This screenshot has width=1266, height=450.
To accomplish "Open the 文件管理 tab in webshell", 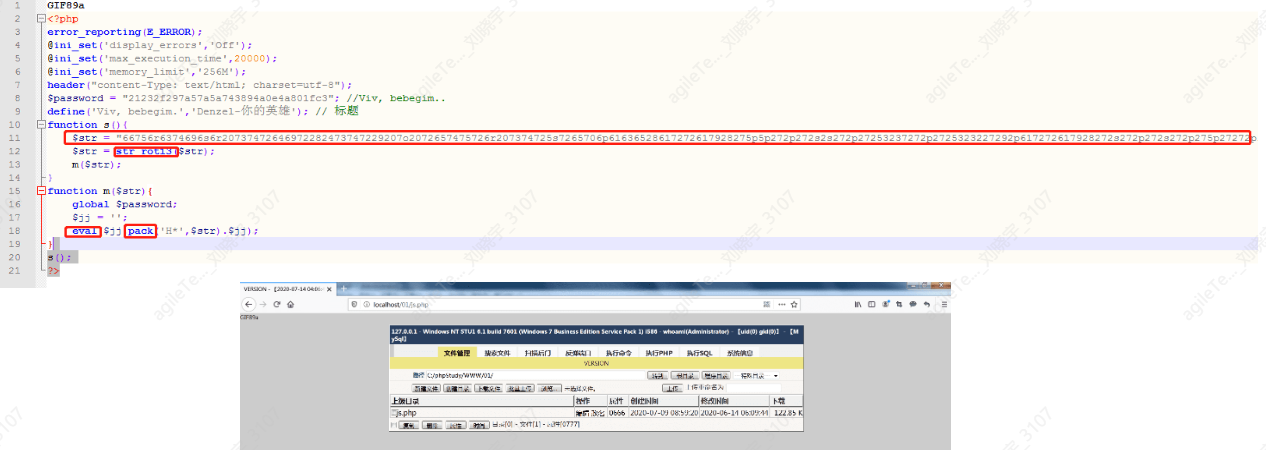I will point(457,353).
